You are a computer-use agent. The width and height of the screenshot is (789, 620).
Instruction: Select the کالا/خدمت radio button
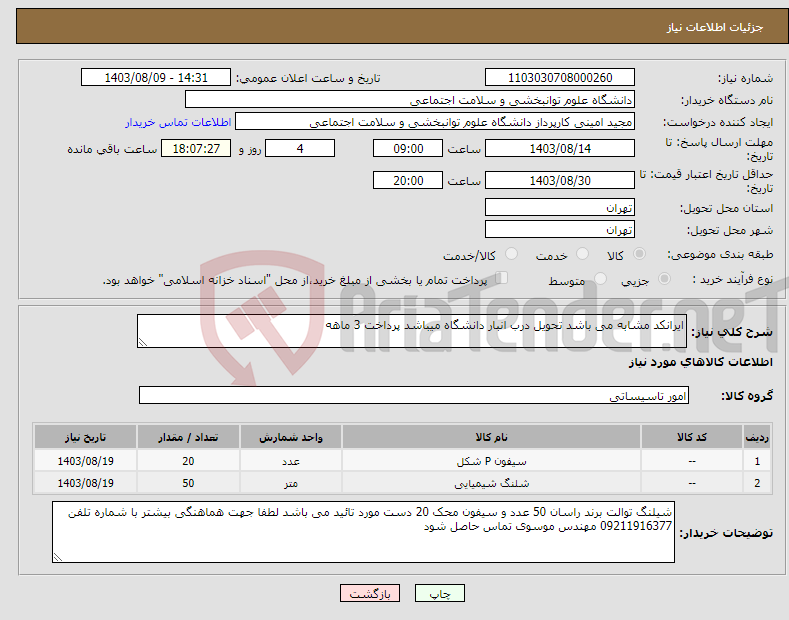coord(511,254)
